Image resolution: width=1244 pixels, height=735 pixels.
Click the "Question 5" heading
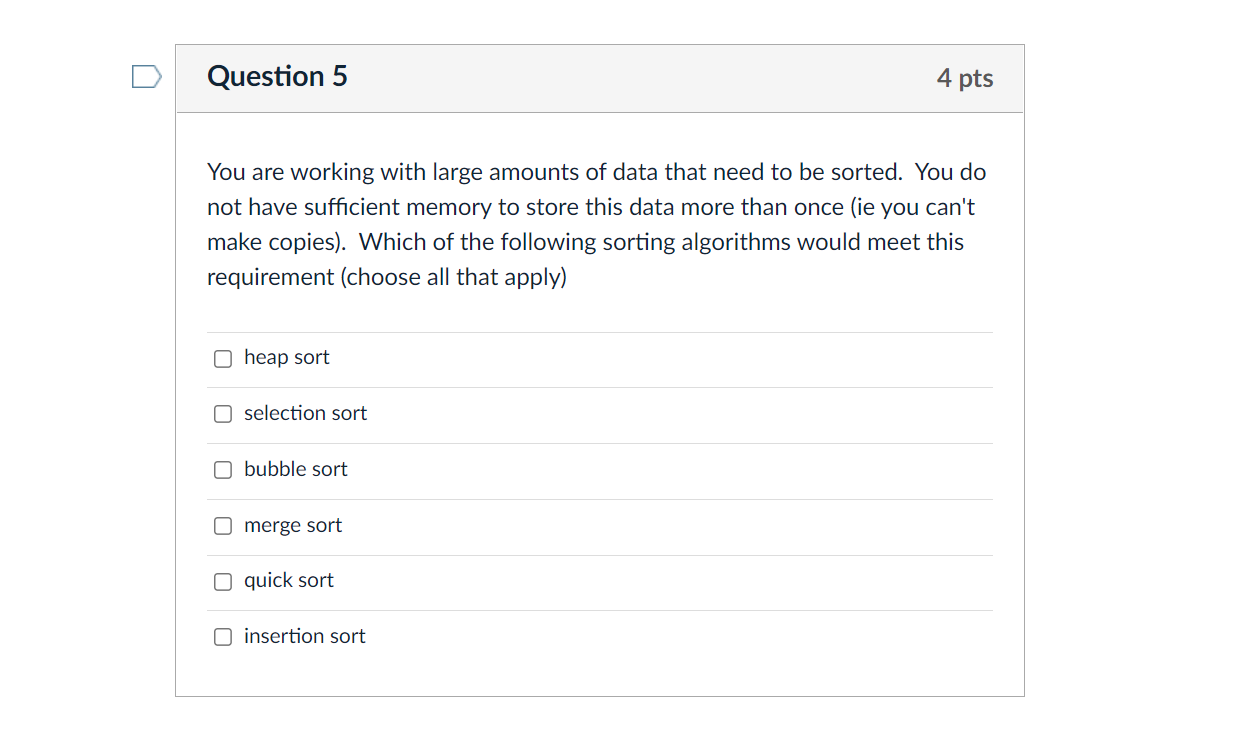click(277, 77)
